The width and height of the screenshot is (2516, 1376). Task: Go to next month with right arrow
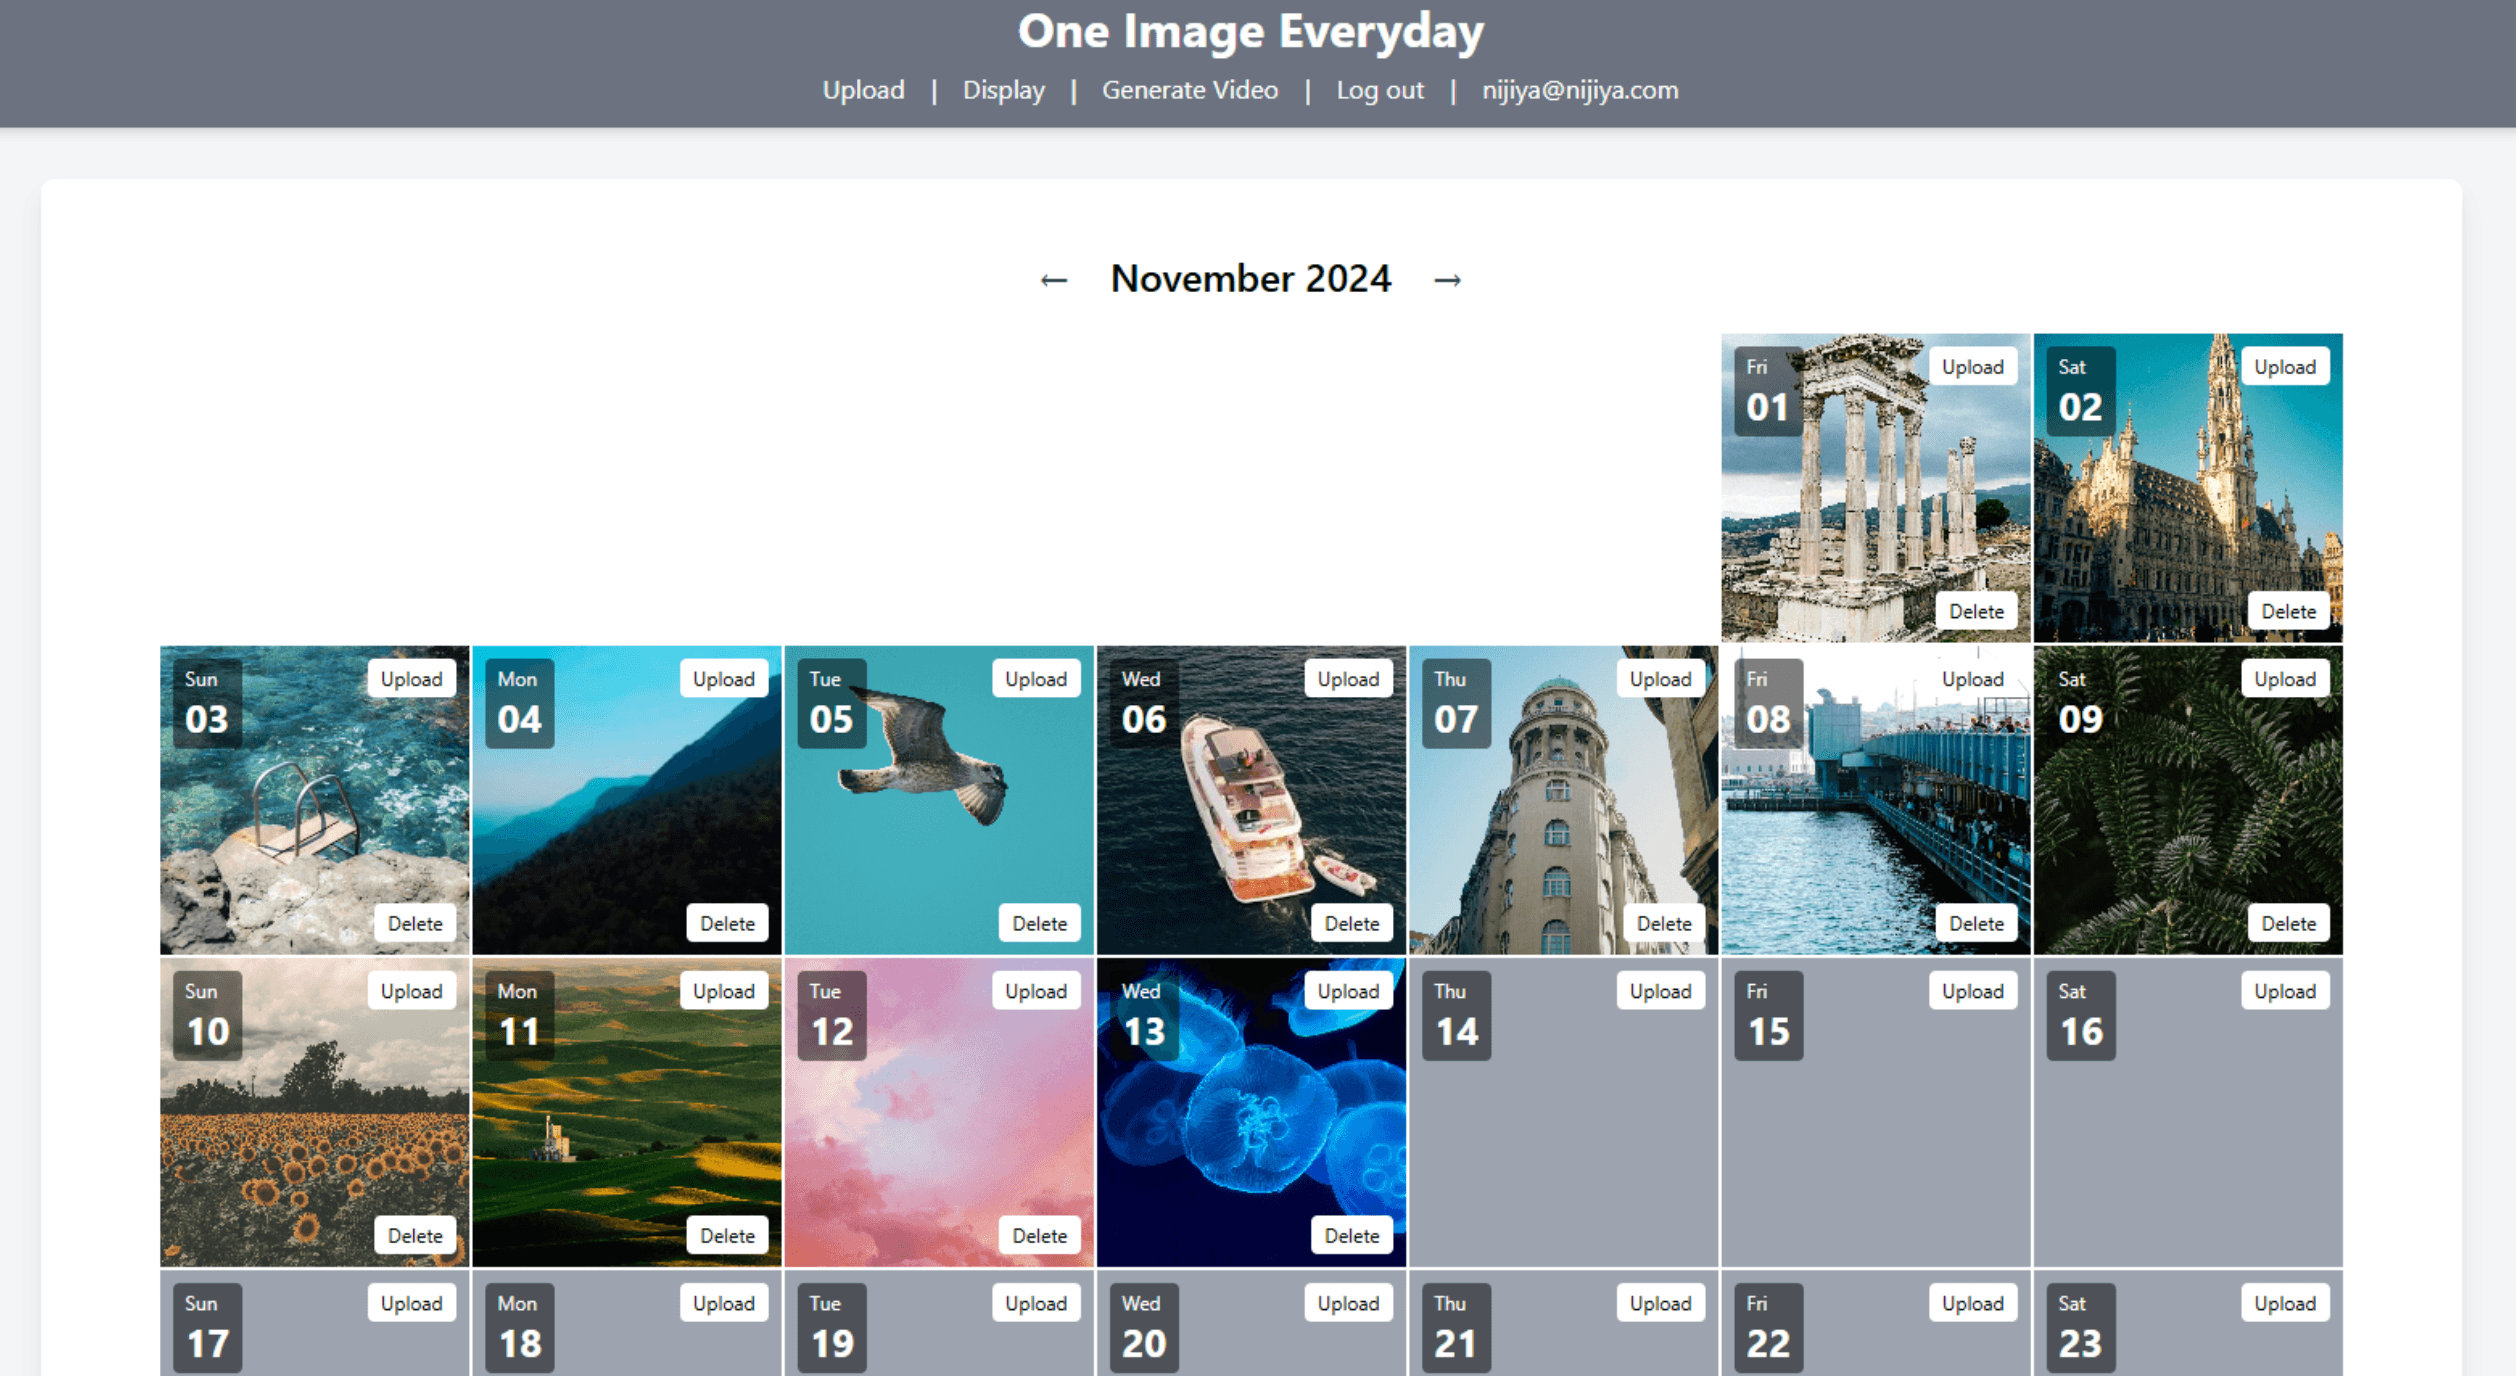(x=1447, y=280)
